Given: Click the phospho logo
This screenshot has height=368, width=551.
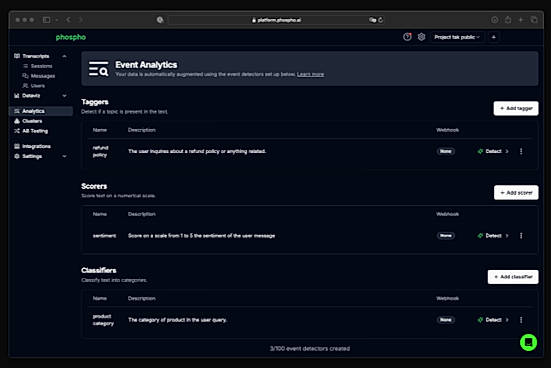Looking at the screenshot, I should click(x=71, y=37).
